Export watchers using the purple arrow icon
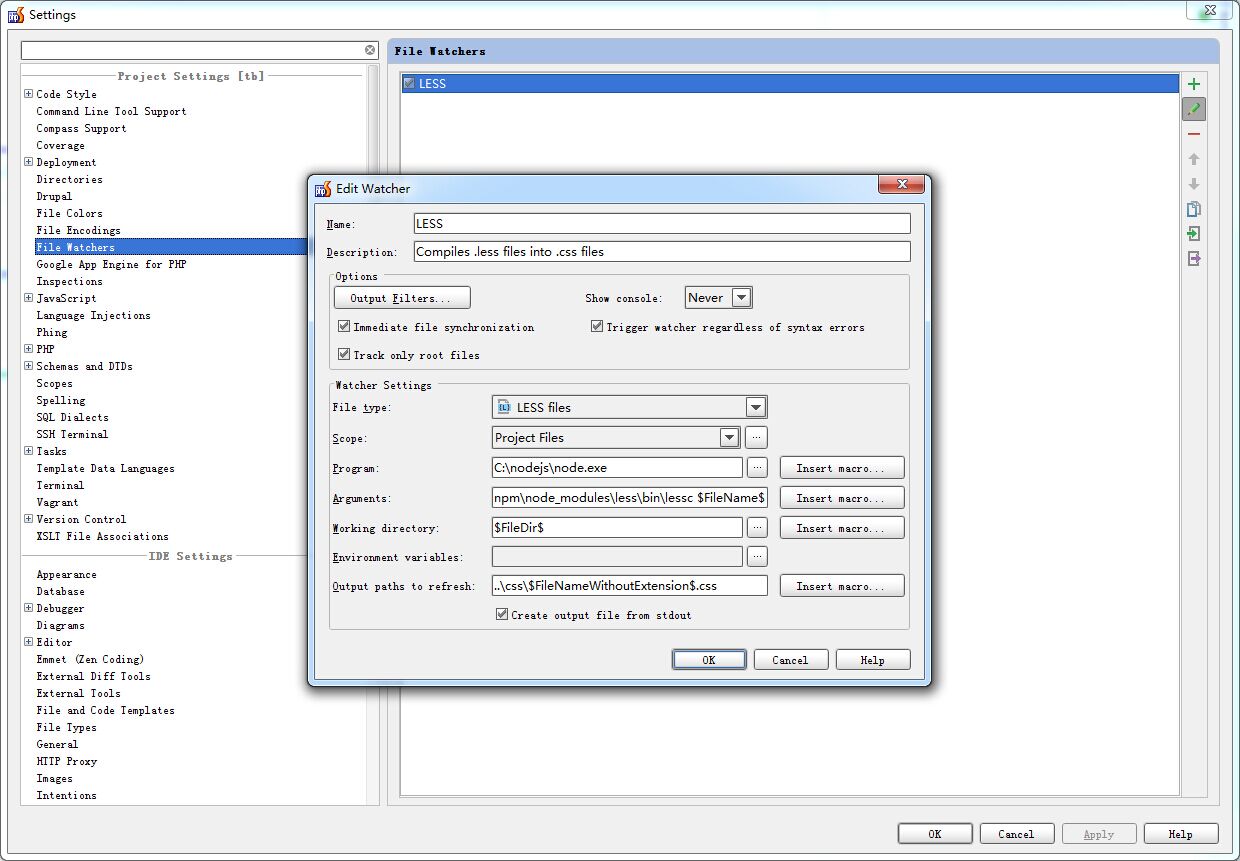 click(x=1194, y=259)
